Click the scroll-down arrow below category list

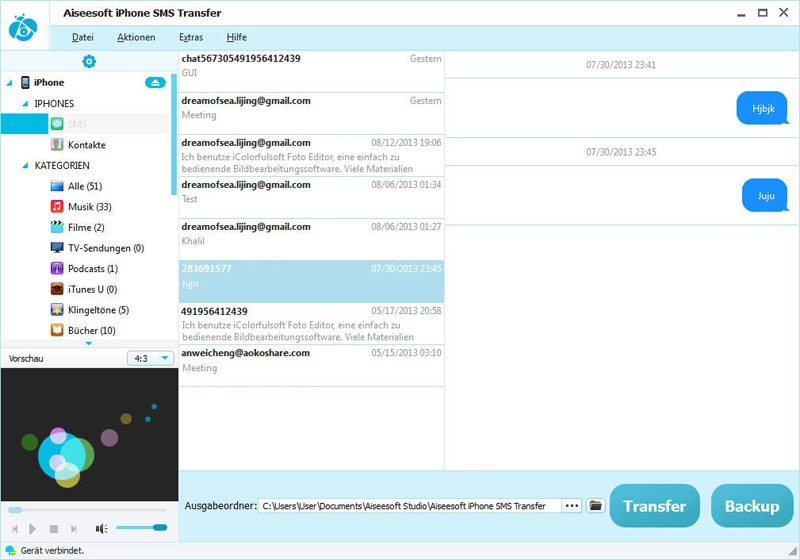coord(89,343)
